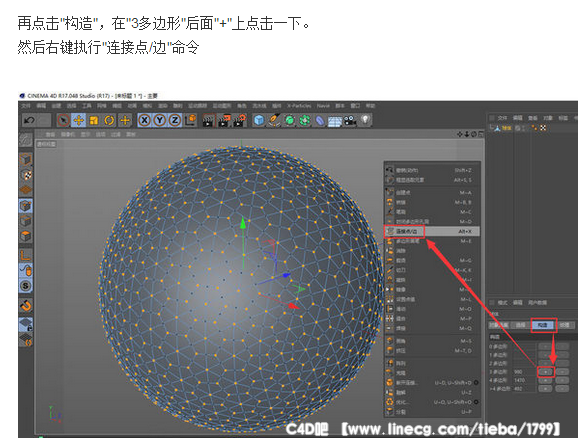The width and height of the screenshot is (586, 446).
Task: Click the blue deformer capsule icon
Action: point(320,120)
